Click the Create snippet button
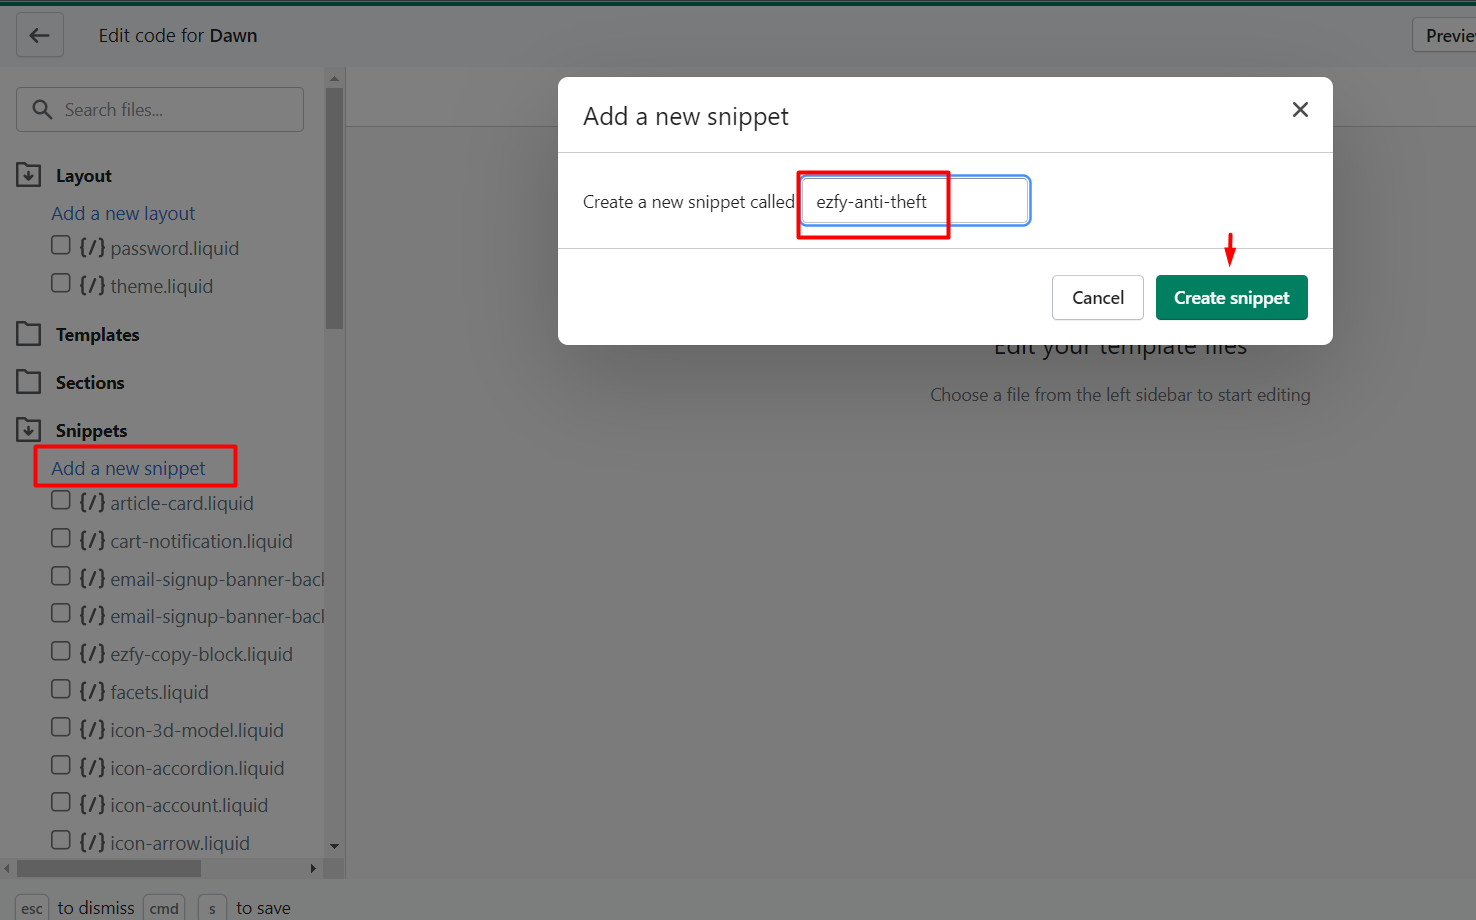Screen dimensions: 1476x920 1232,298
